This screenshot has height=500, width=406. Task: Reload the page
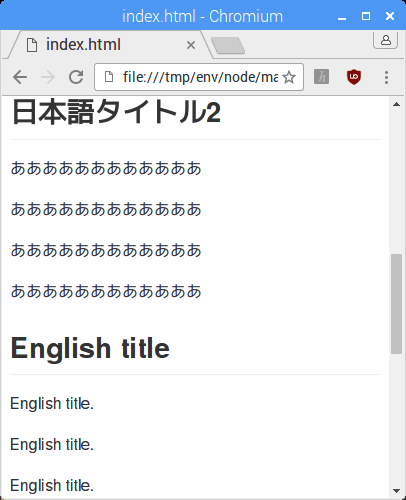pyautogui.click(x=76, y=77)
